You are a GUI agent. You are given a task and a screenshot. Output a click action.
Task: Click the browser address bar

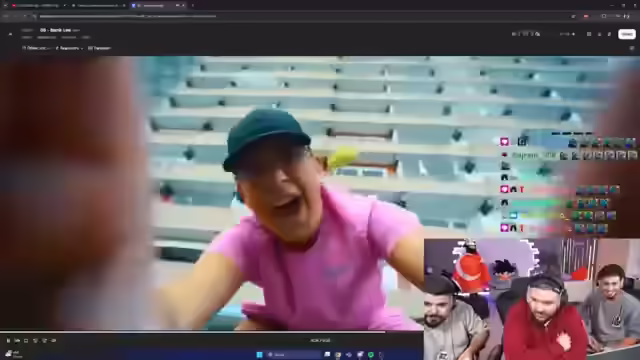[302, 16]
